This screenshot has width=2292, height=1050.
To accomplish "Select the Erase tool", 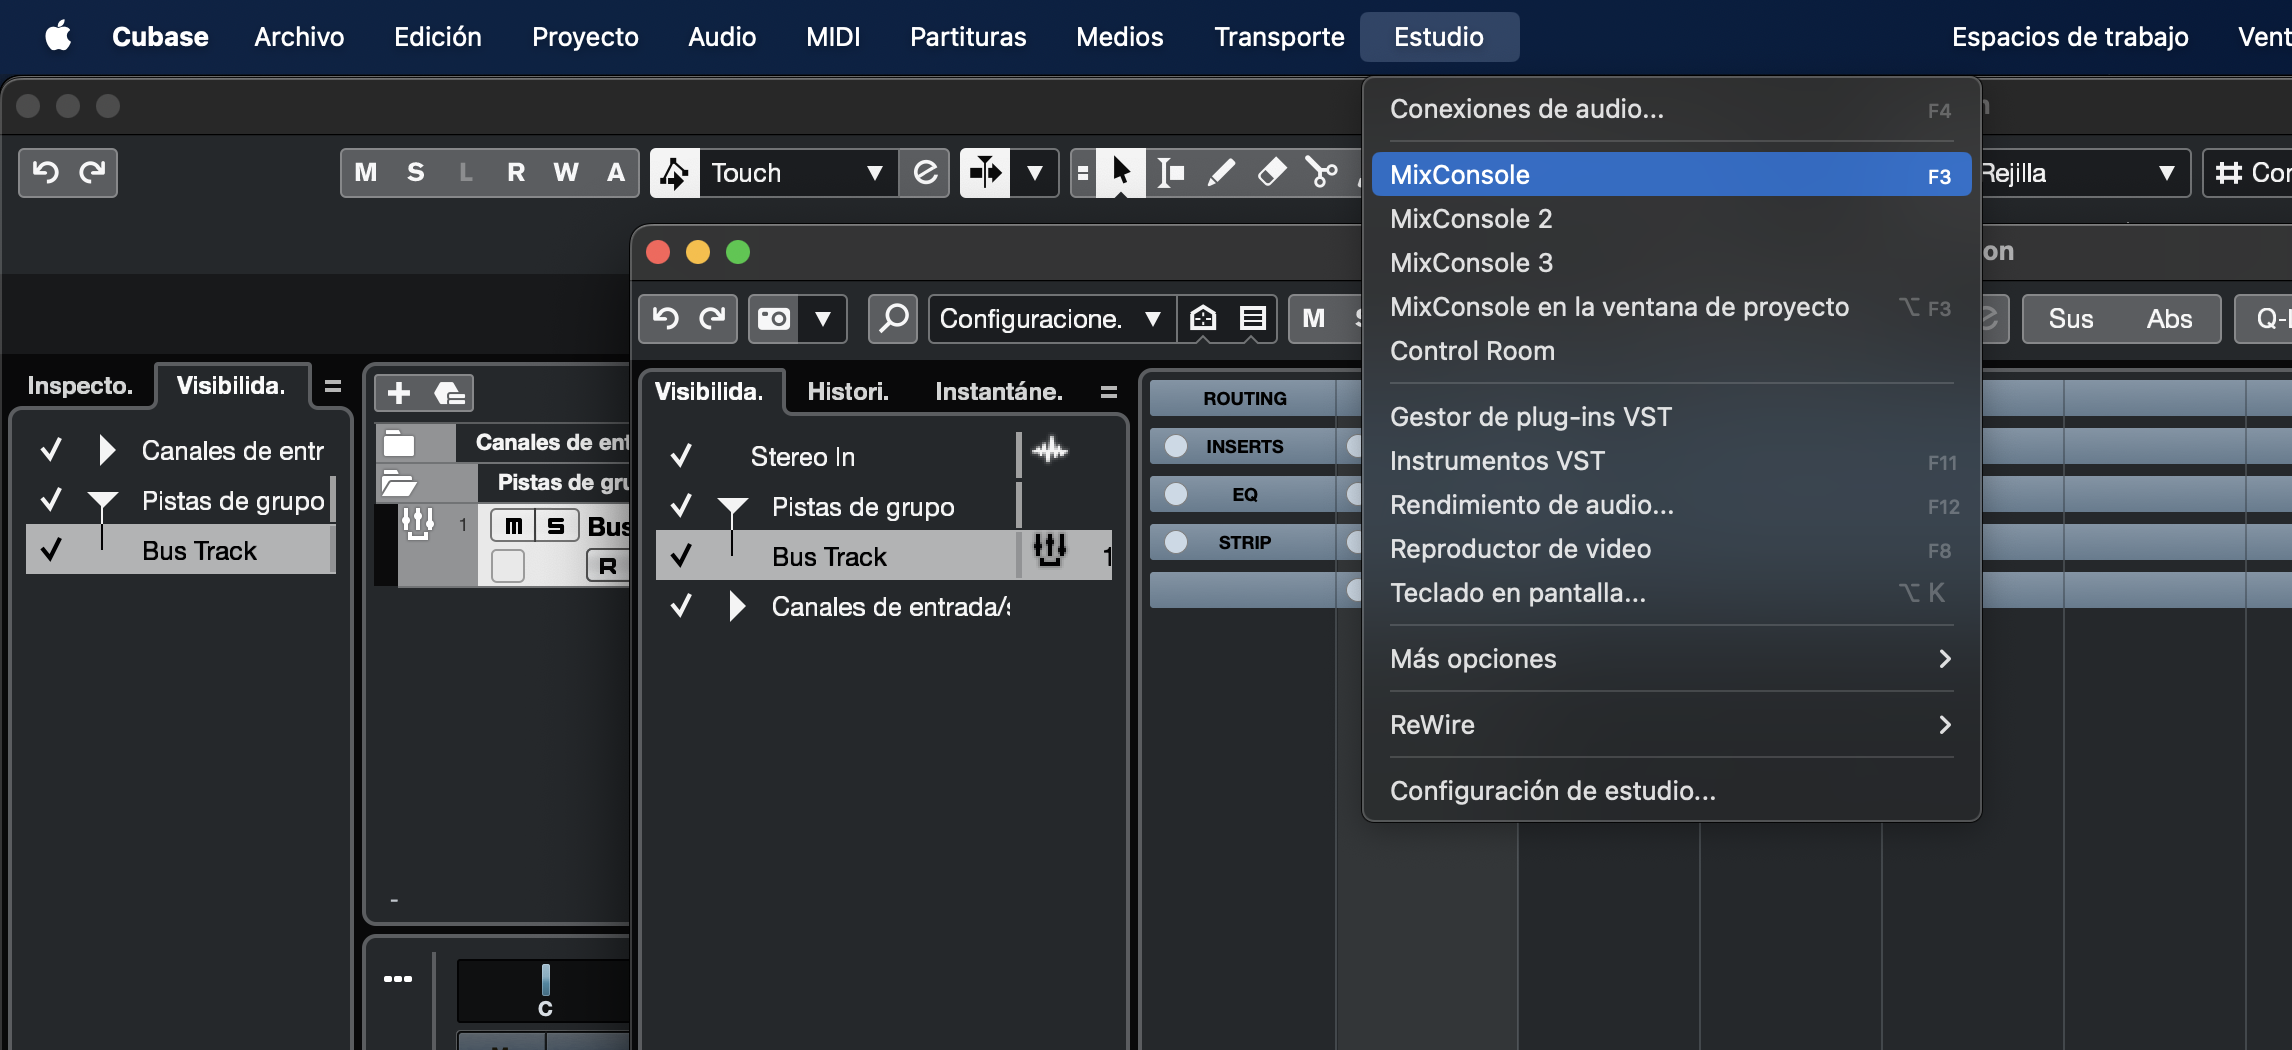I will (1271, 173).
